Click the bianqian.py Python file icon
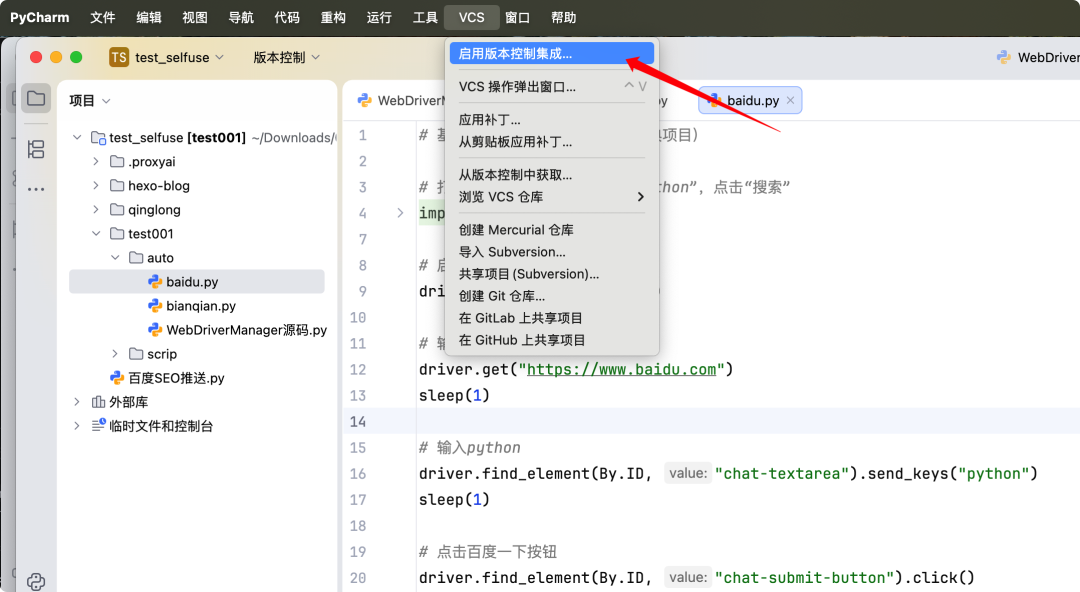Viewport: 1080px width, 592px height. point(155,305)
